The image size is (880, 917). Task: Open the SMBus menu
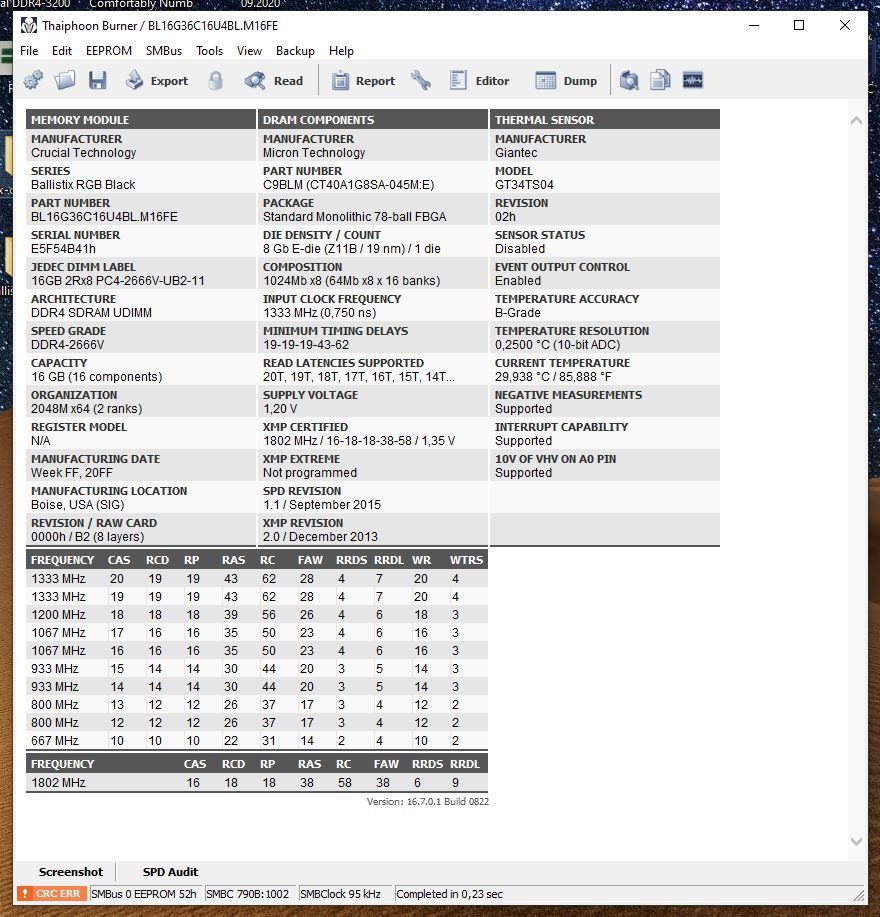pos(164,51)
